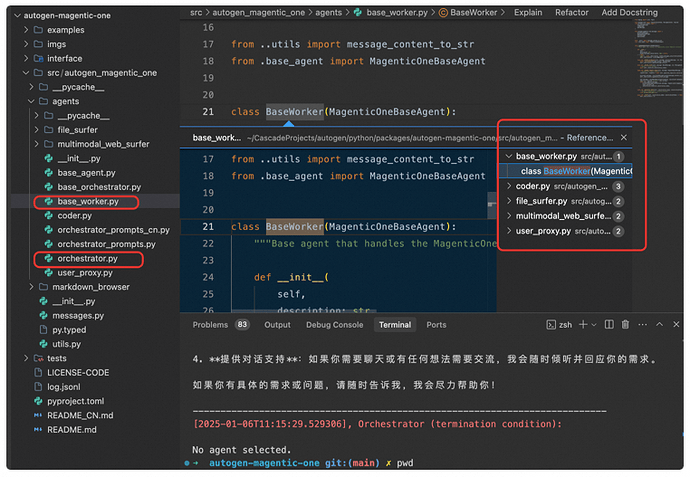Collapse base_worker.py in the references list
The image size is (690, 477).
pos(509,156)
